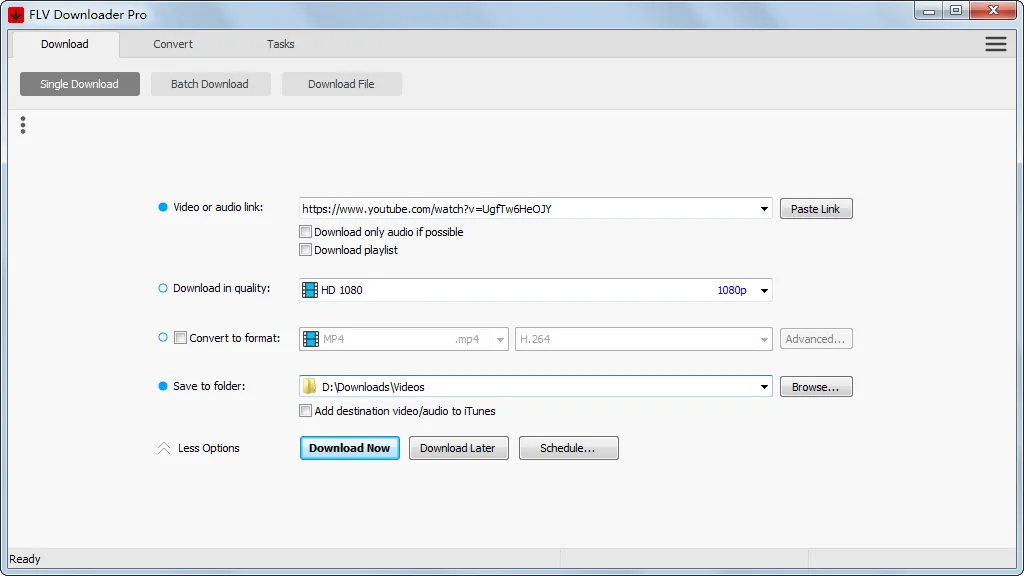Click the 1080p quality label
Viewport: 1024px width, 576px height.
click(x=731, y=290)
